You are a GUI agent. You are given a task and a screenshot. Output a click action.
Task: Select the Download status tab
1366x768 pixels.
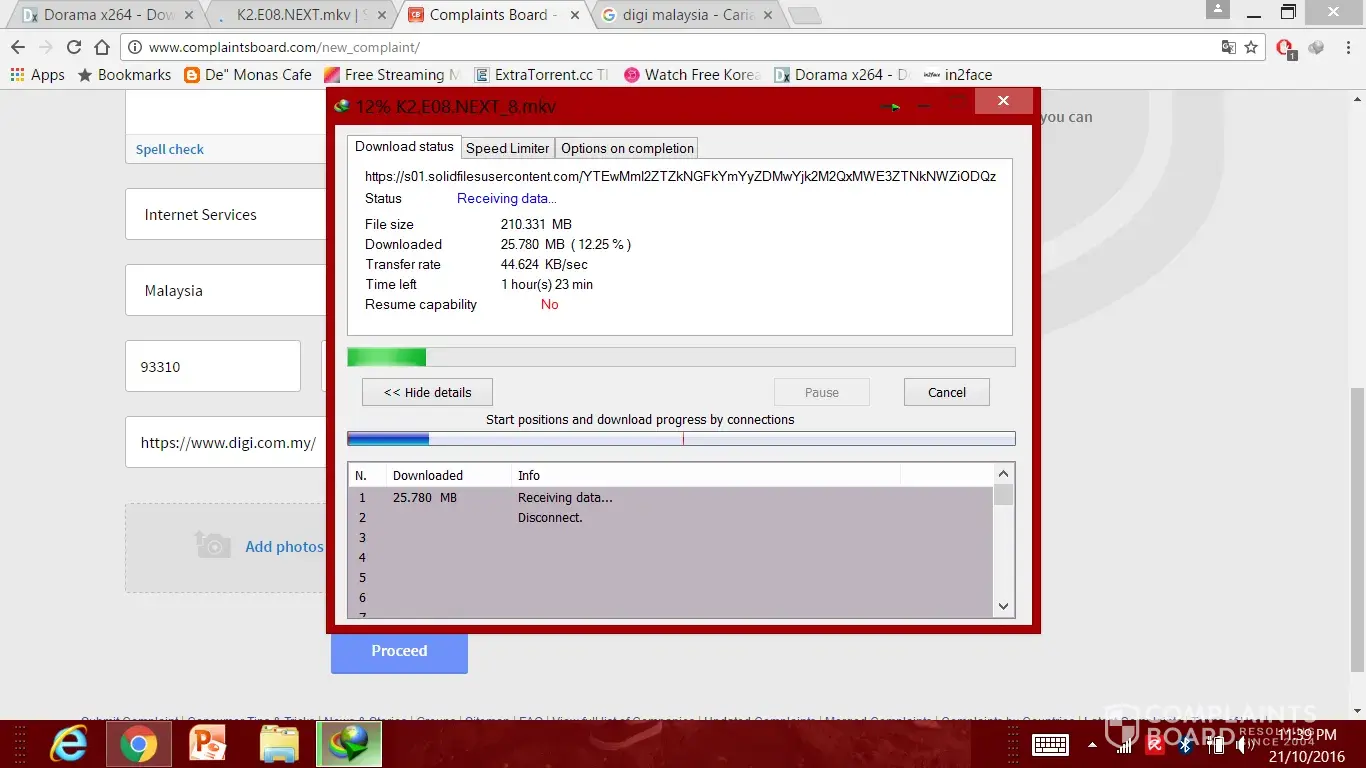coord(404,147)
